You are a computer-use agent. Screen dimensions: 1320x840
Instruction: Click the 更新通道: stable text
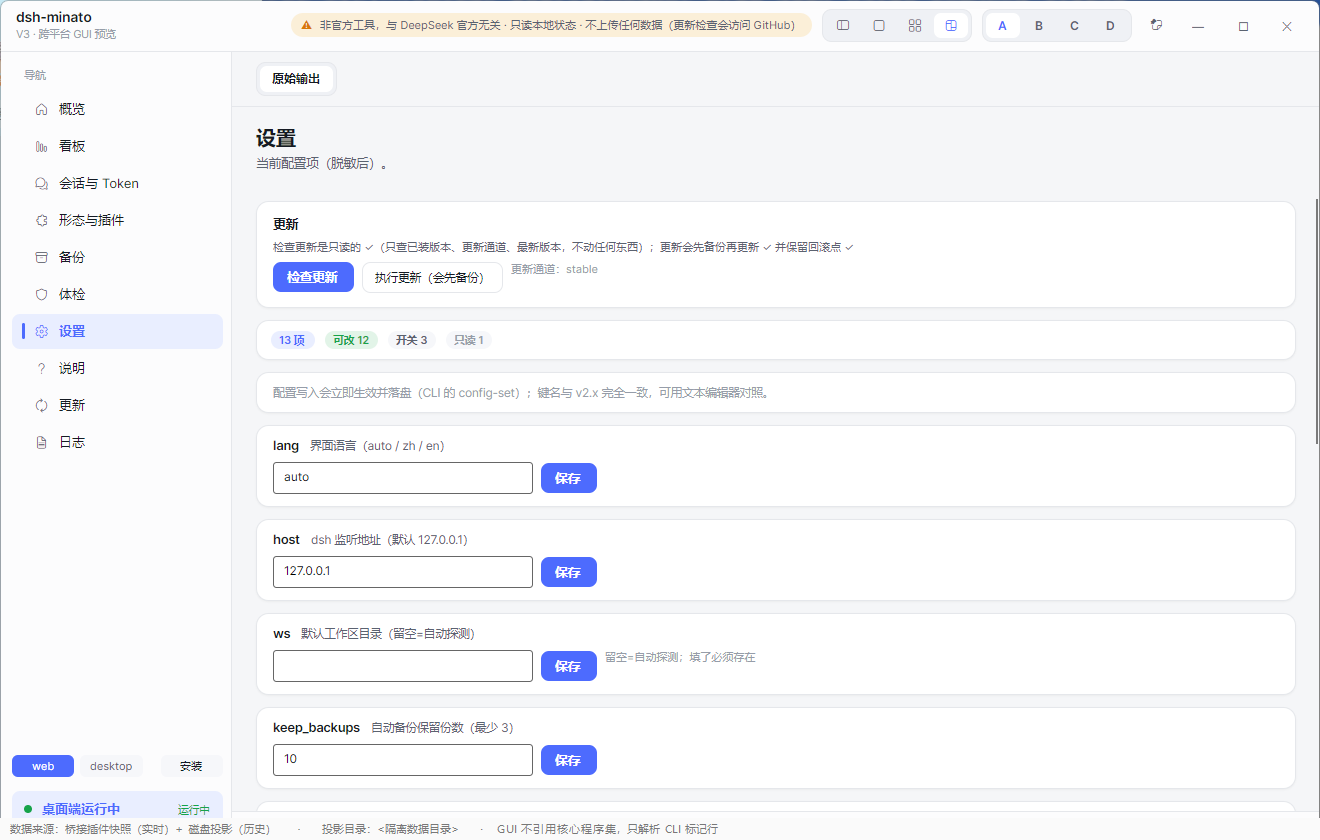(x=554, y=269)
